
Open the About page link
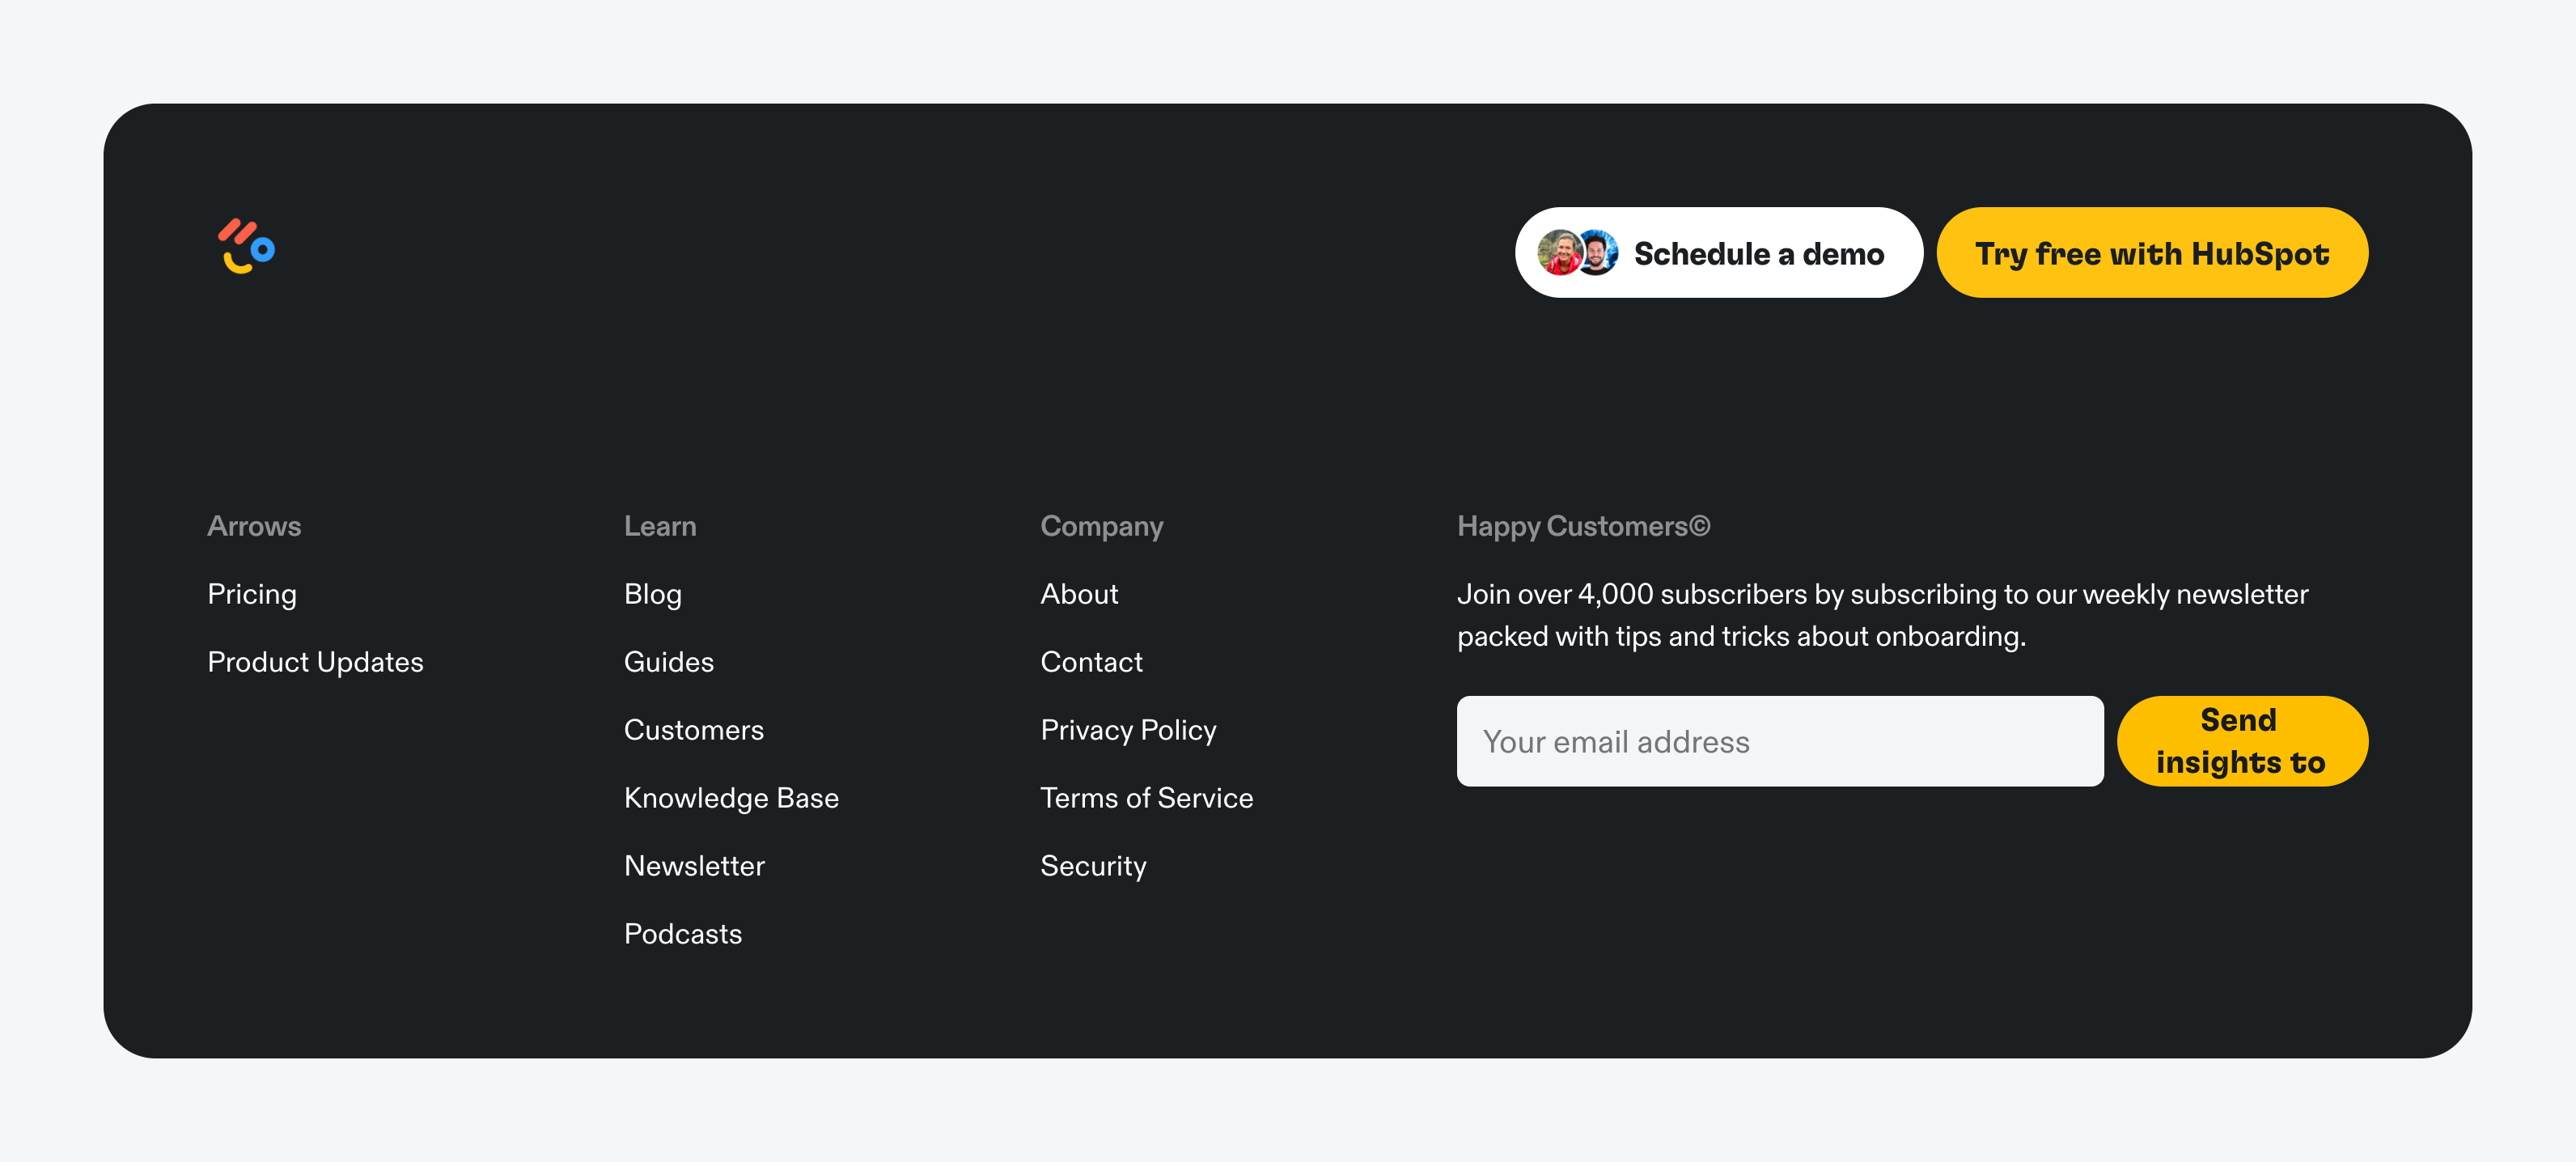pos(1079,594)
